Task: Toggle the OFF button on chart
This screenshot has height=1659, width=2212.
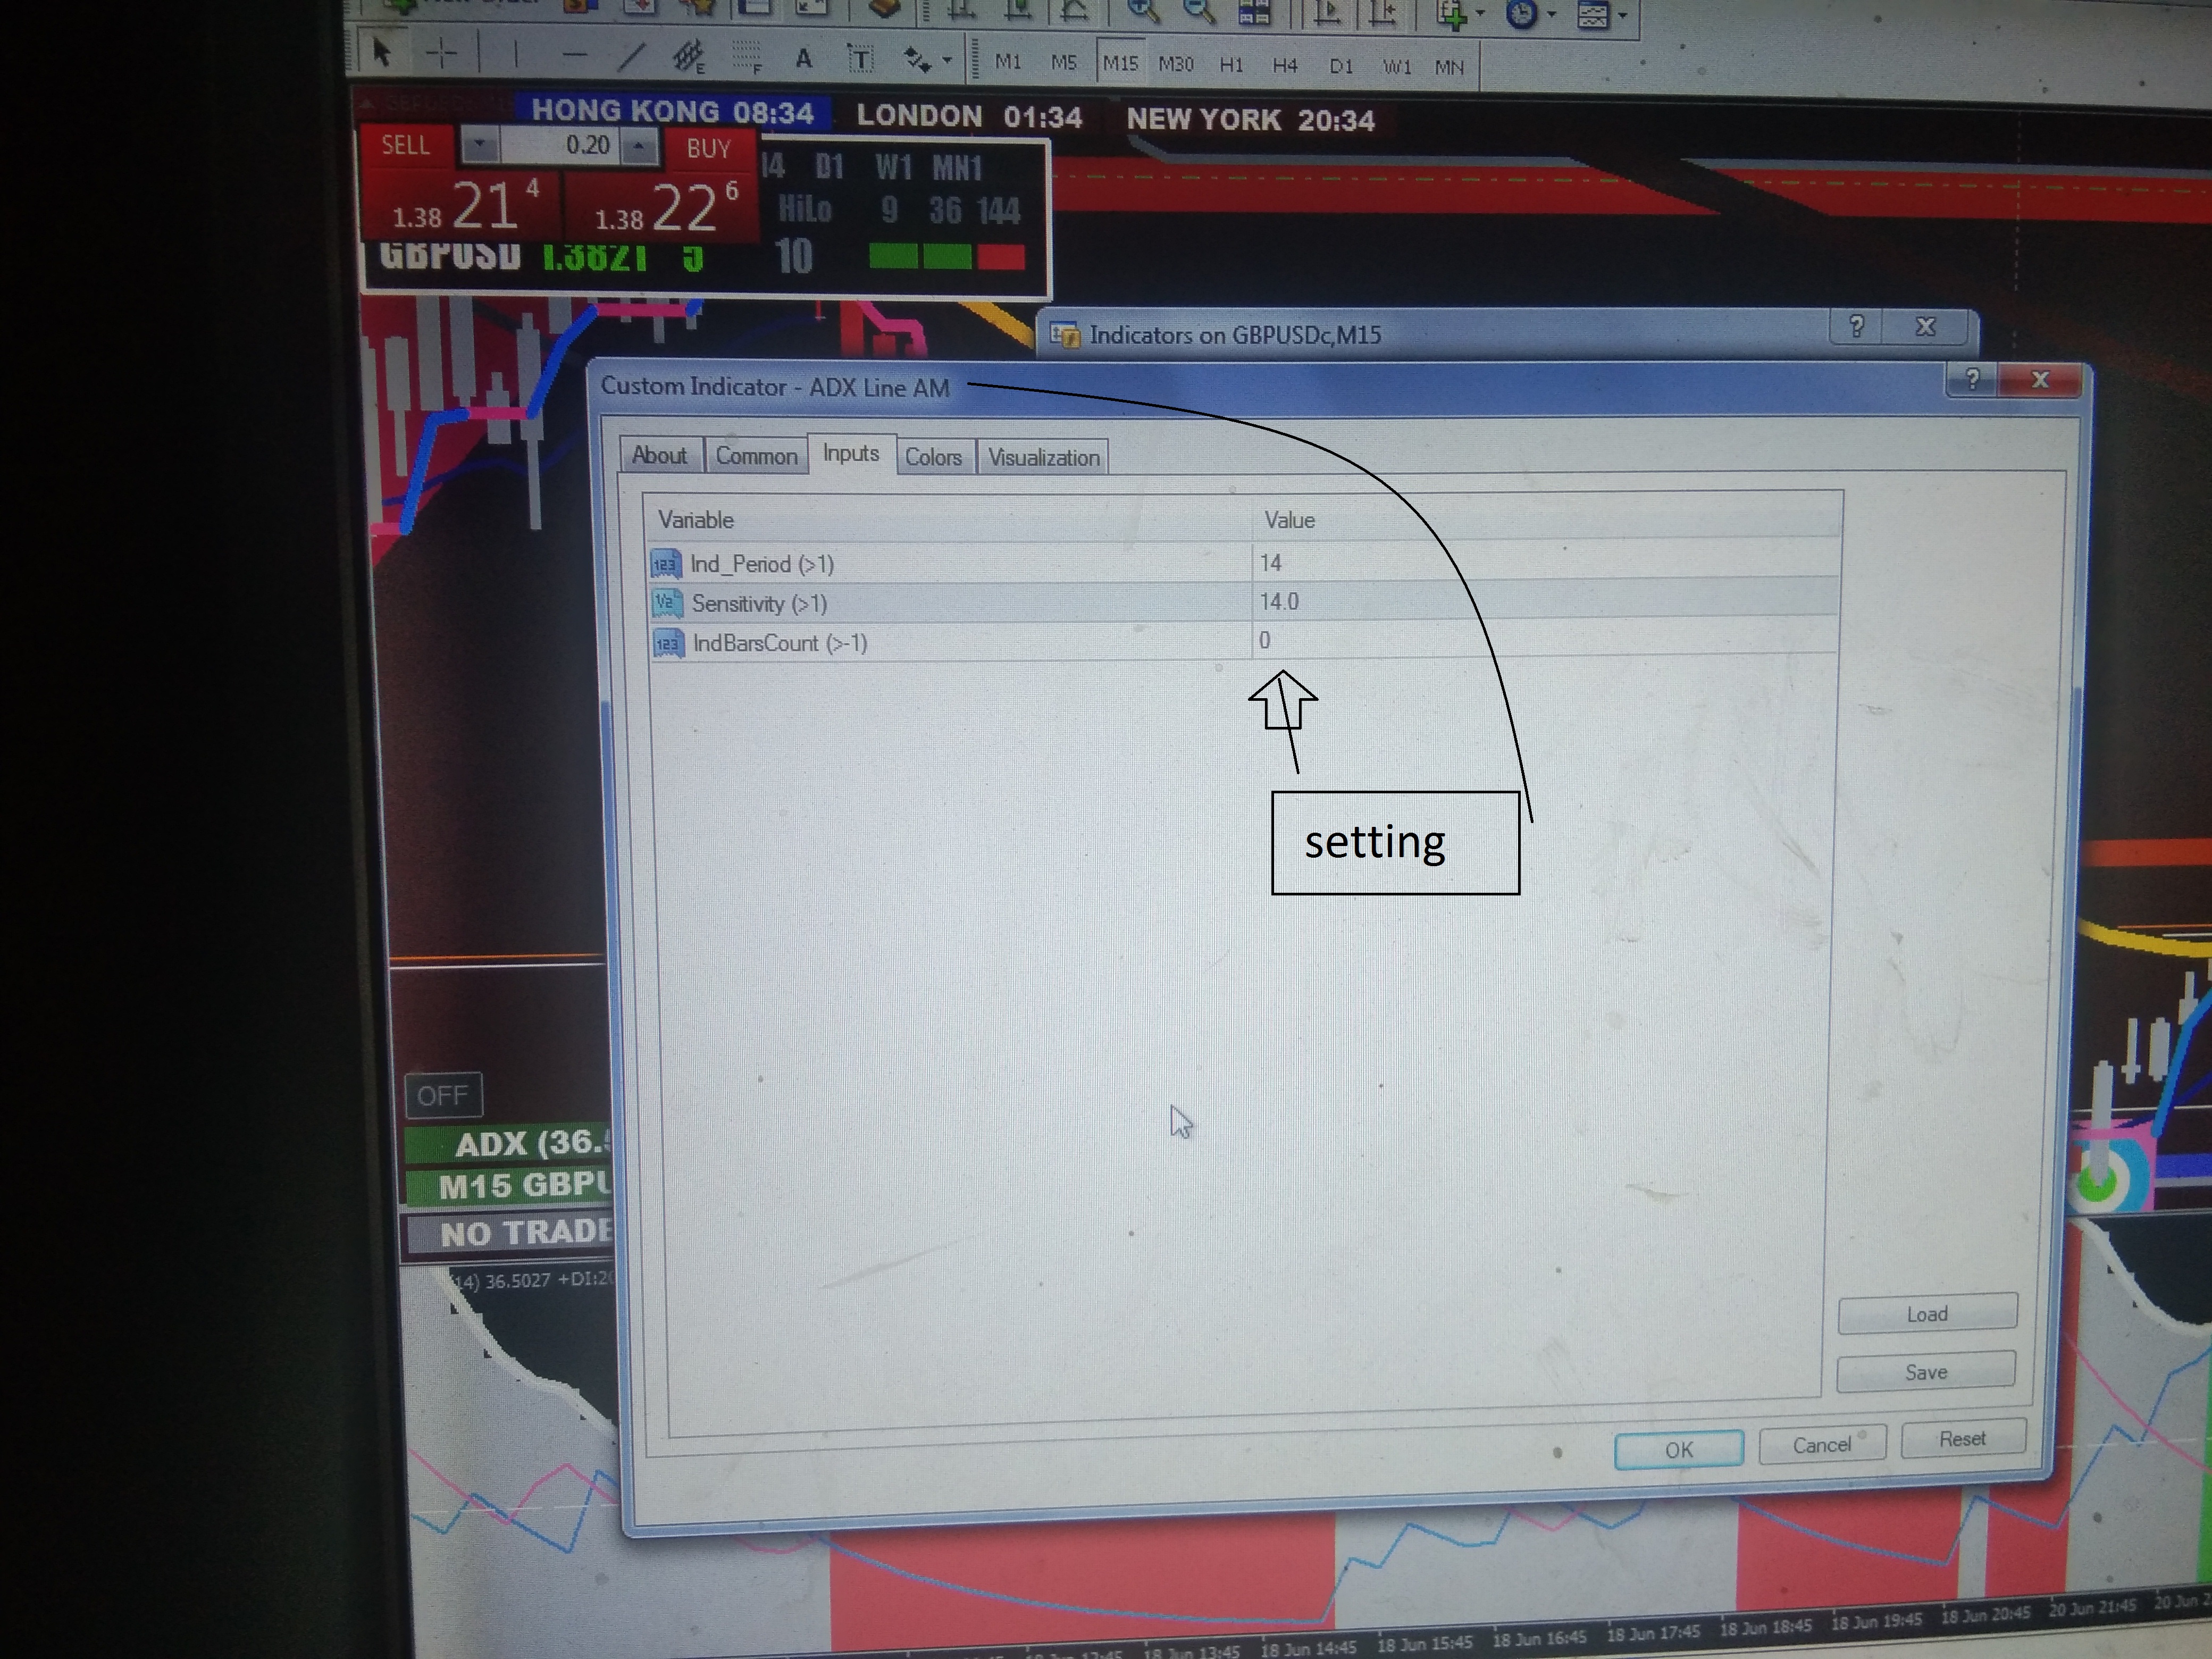Action: [x=443, y=1095]
